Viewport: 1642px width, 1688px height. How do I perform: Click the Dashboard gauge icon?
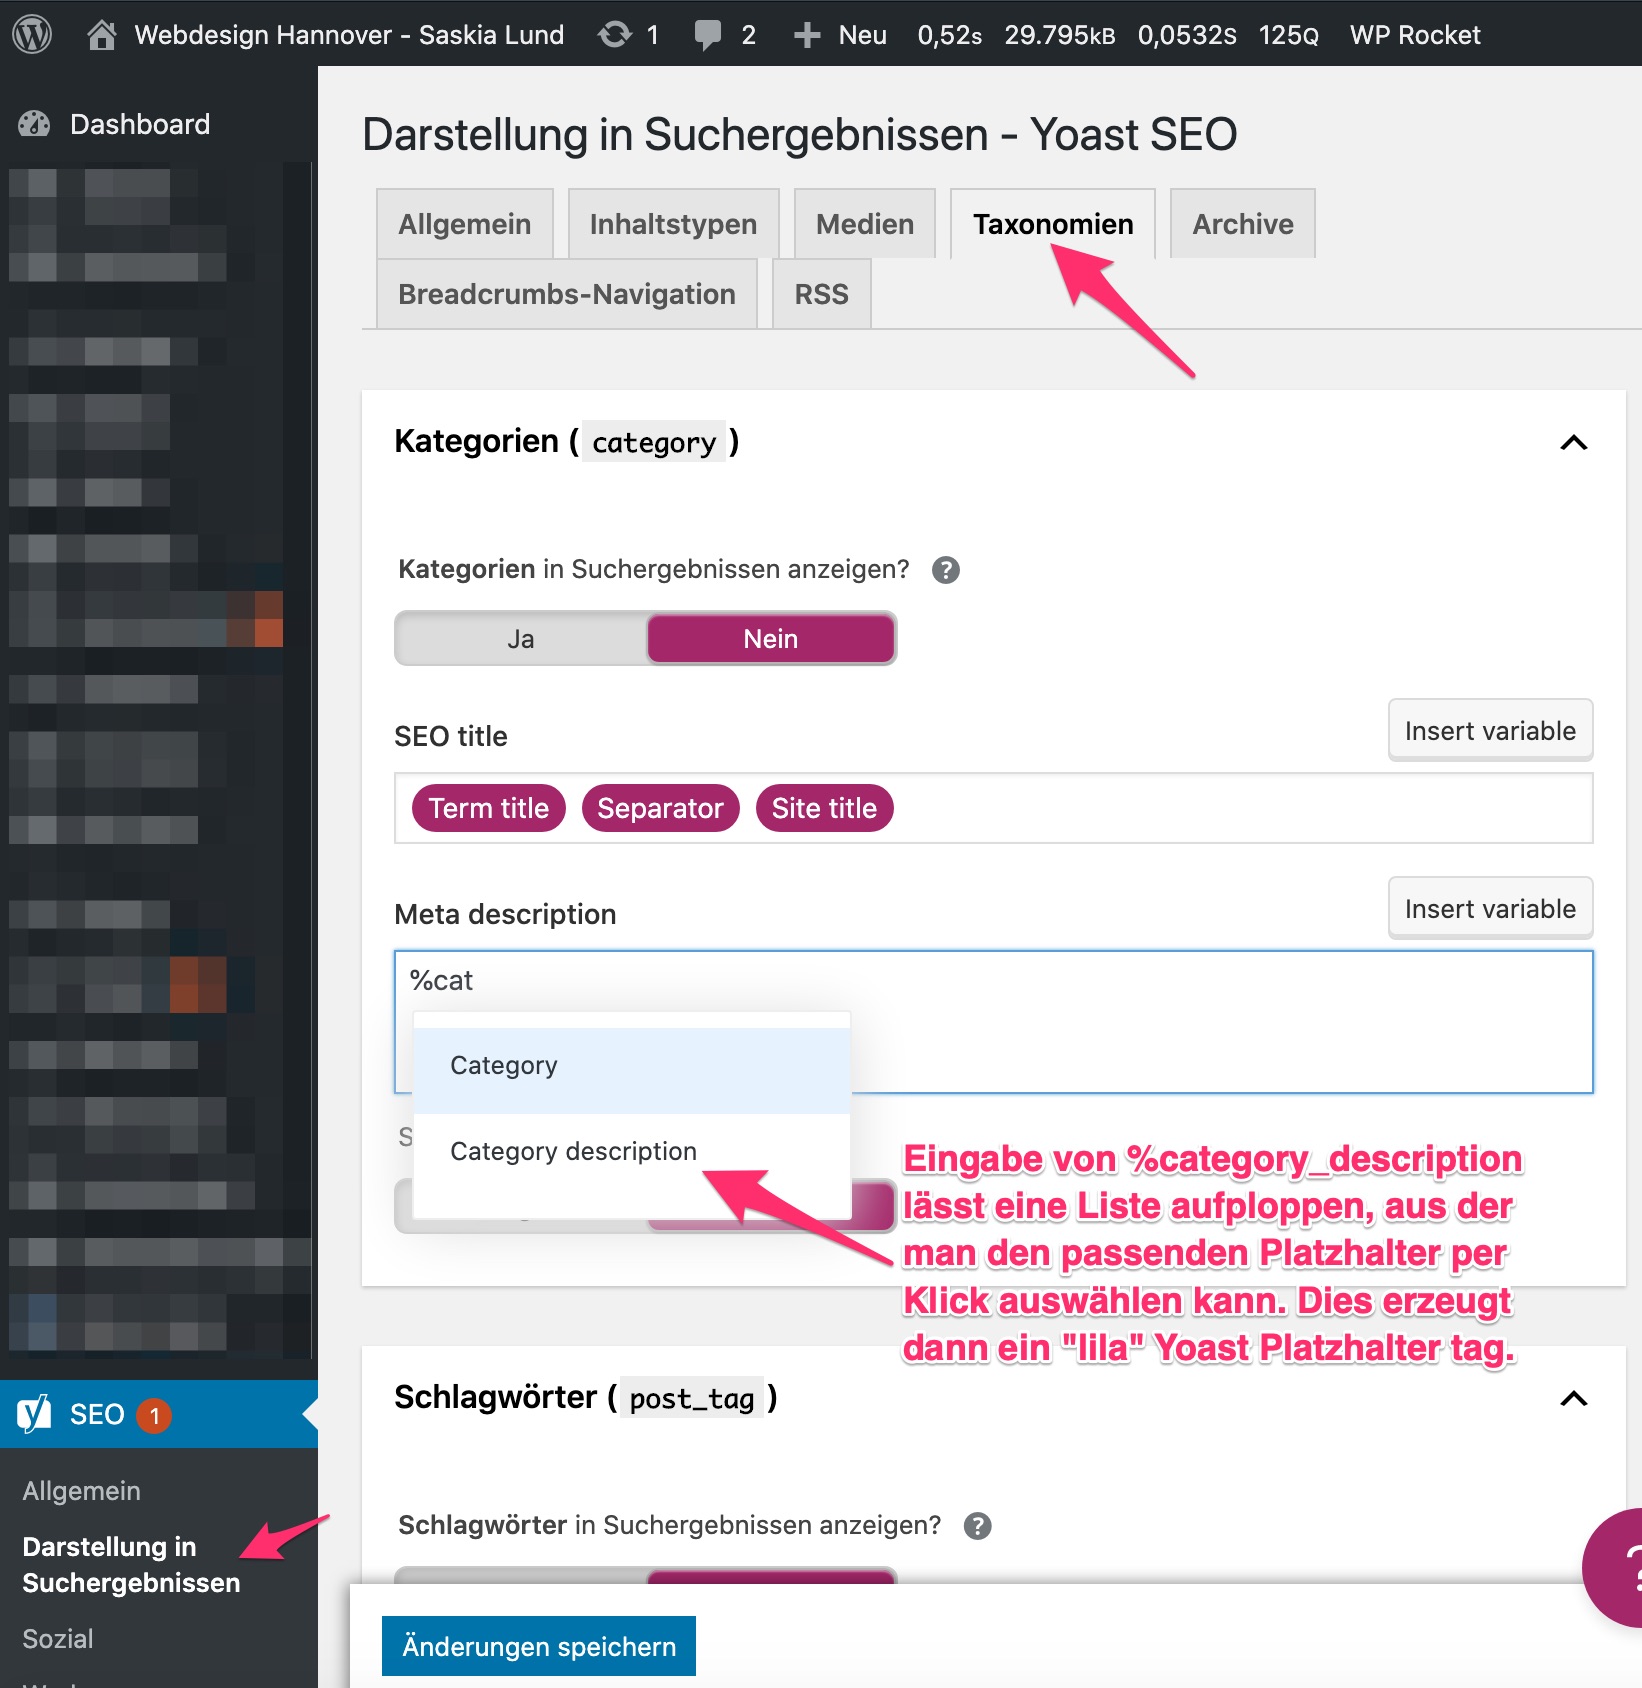(34, 124)
